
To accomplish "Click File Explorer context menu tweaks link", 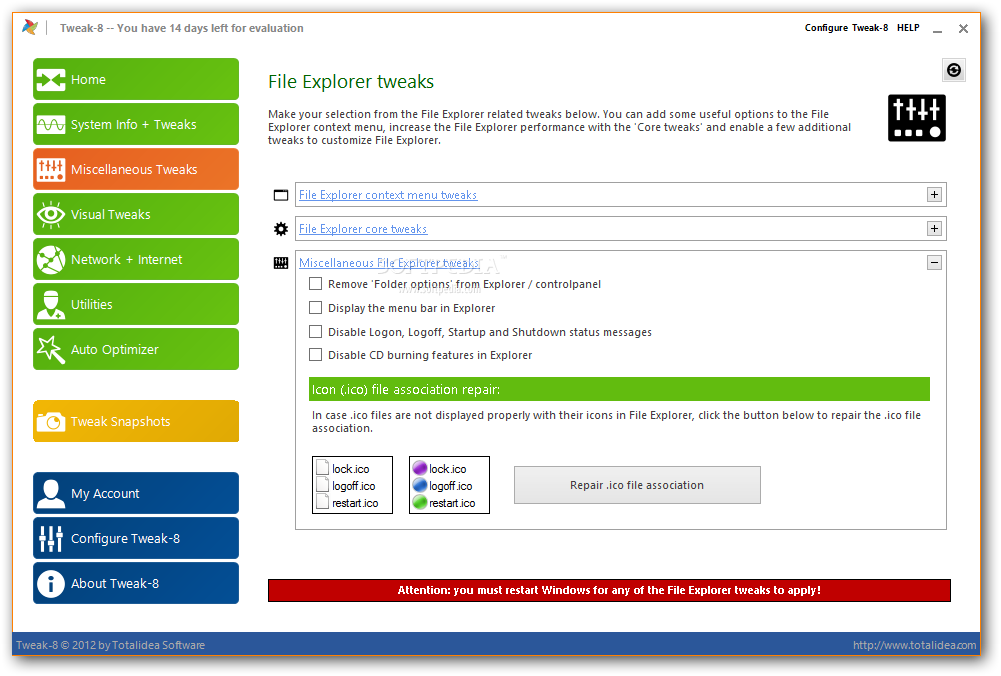I will [x=388, y=195].
